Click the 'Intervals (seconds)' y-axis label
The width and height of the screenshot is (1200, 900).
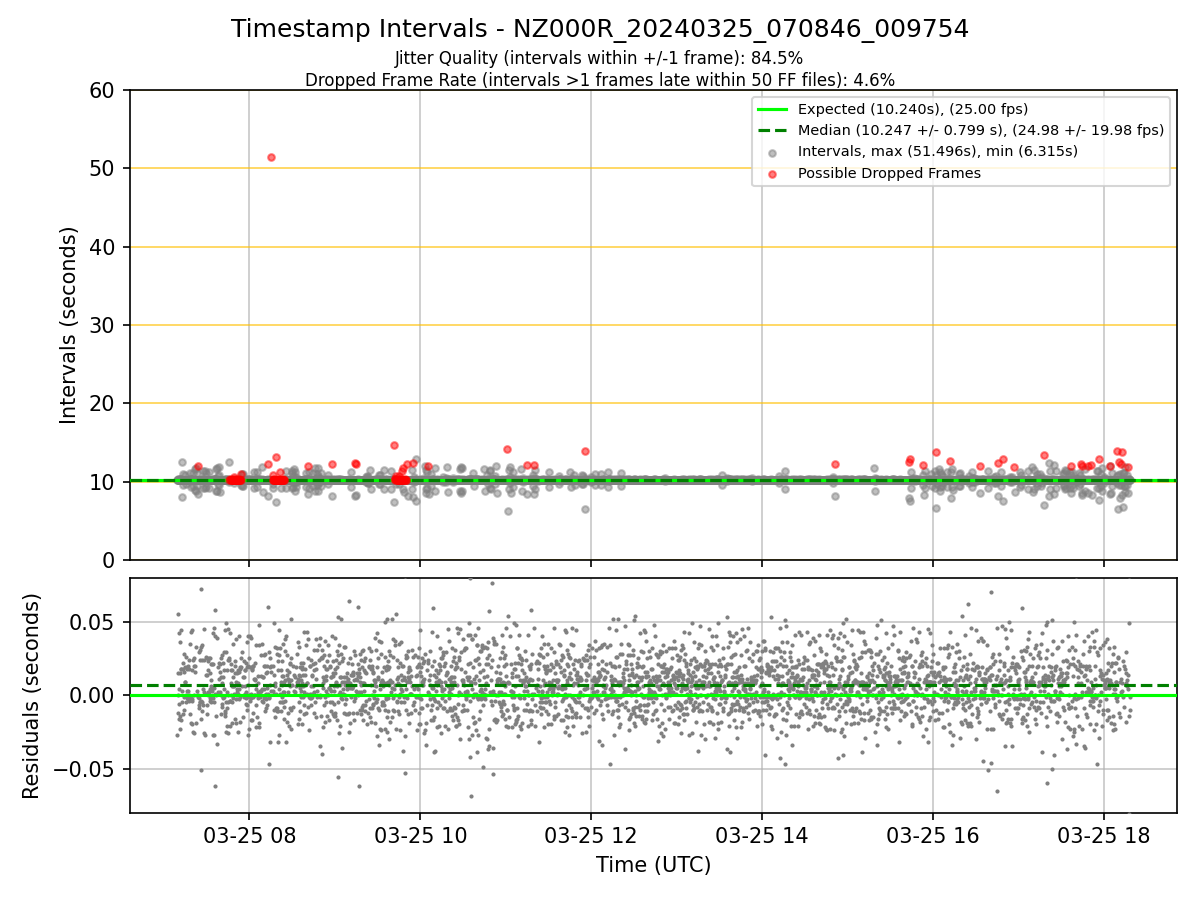point(68,325)
